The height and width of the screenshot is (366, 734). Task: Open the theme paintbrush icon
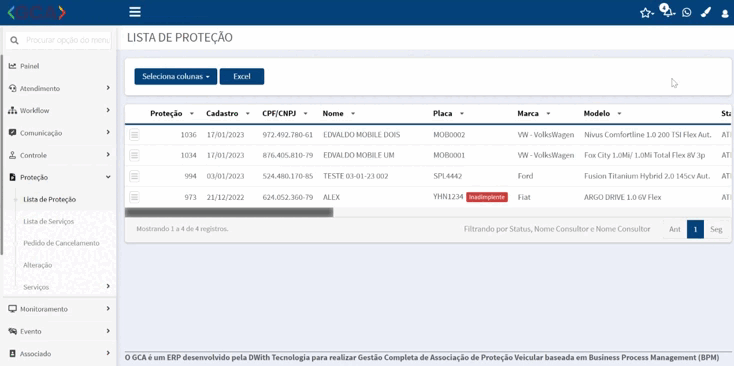tap(705, 13)
